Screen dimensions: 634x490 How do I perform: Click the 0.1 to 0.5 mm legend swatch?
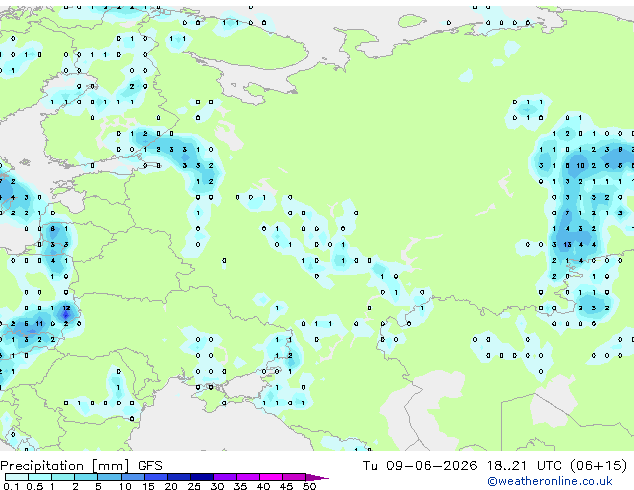pos(17,477)
